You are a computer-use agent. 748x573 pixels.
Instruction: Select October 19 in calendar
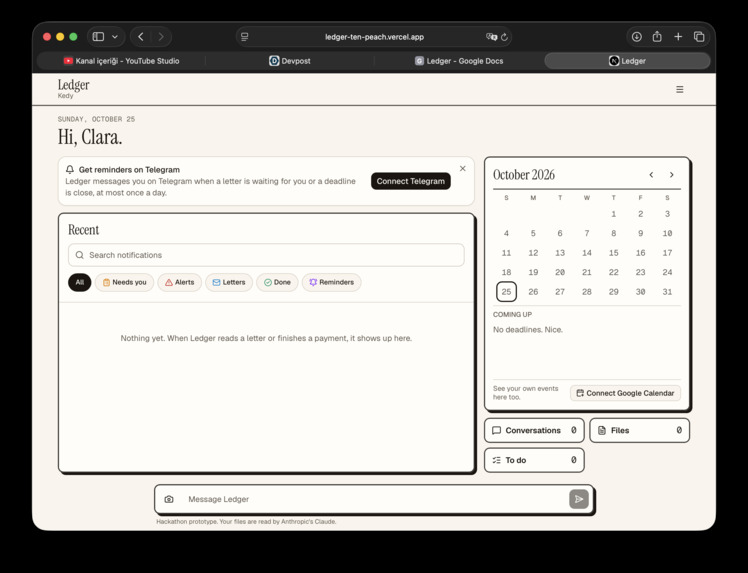[x=533, y=272]
